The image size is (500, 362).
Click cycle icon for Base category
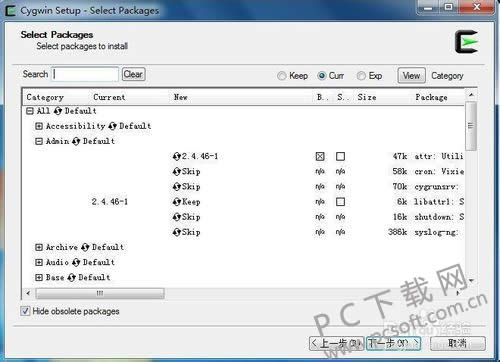tap(71, 277)
